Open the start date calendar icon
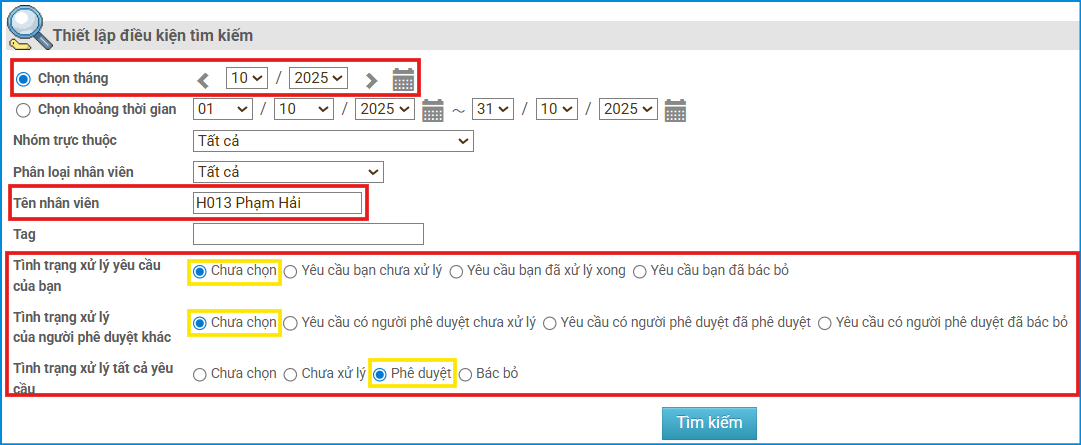Screen dimensions: 1081x445 click(432, 110)
